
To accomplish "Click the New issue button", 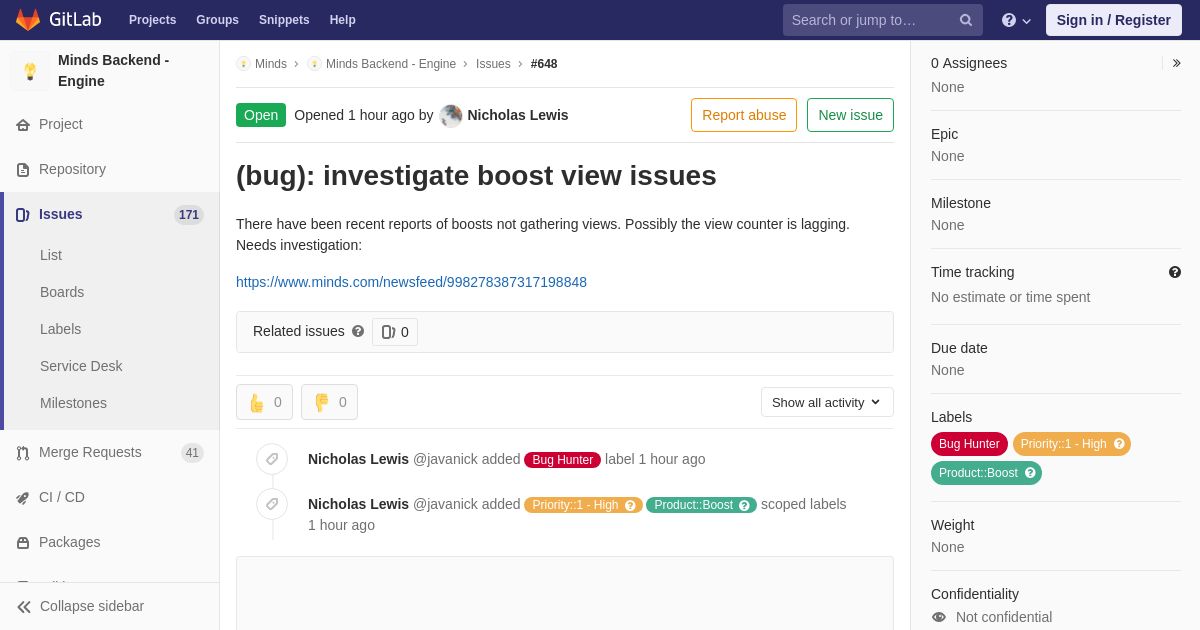I will click(x=850, y=115).
